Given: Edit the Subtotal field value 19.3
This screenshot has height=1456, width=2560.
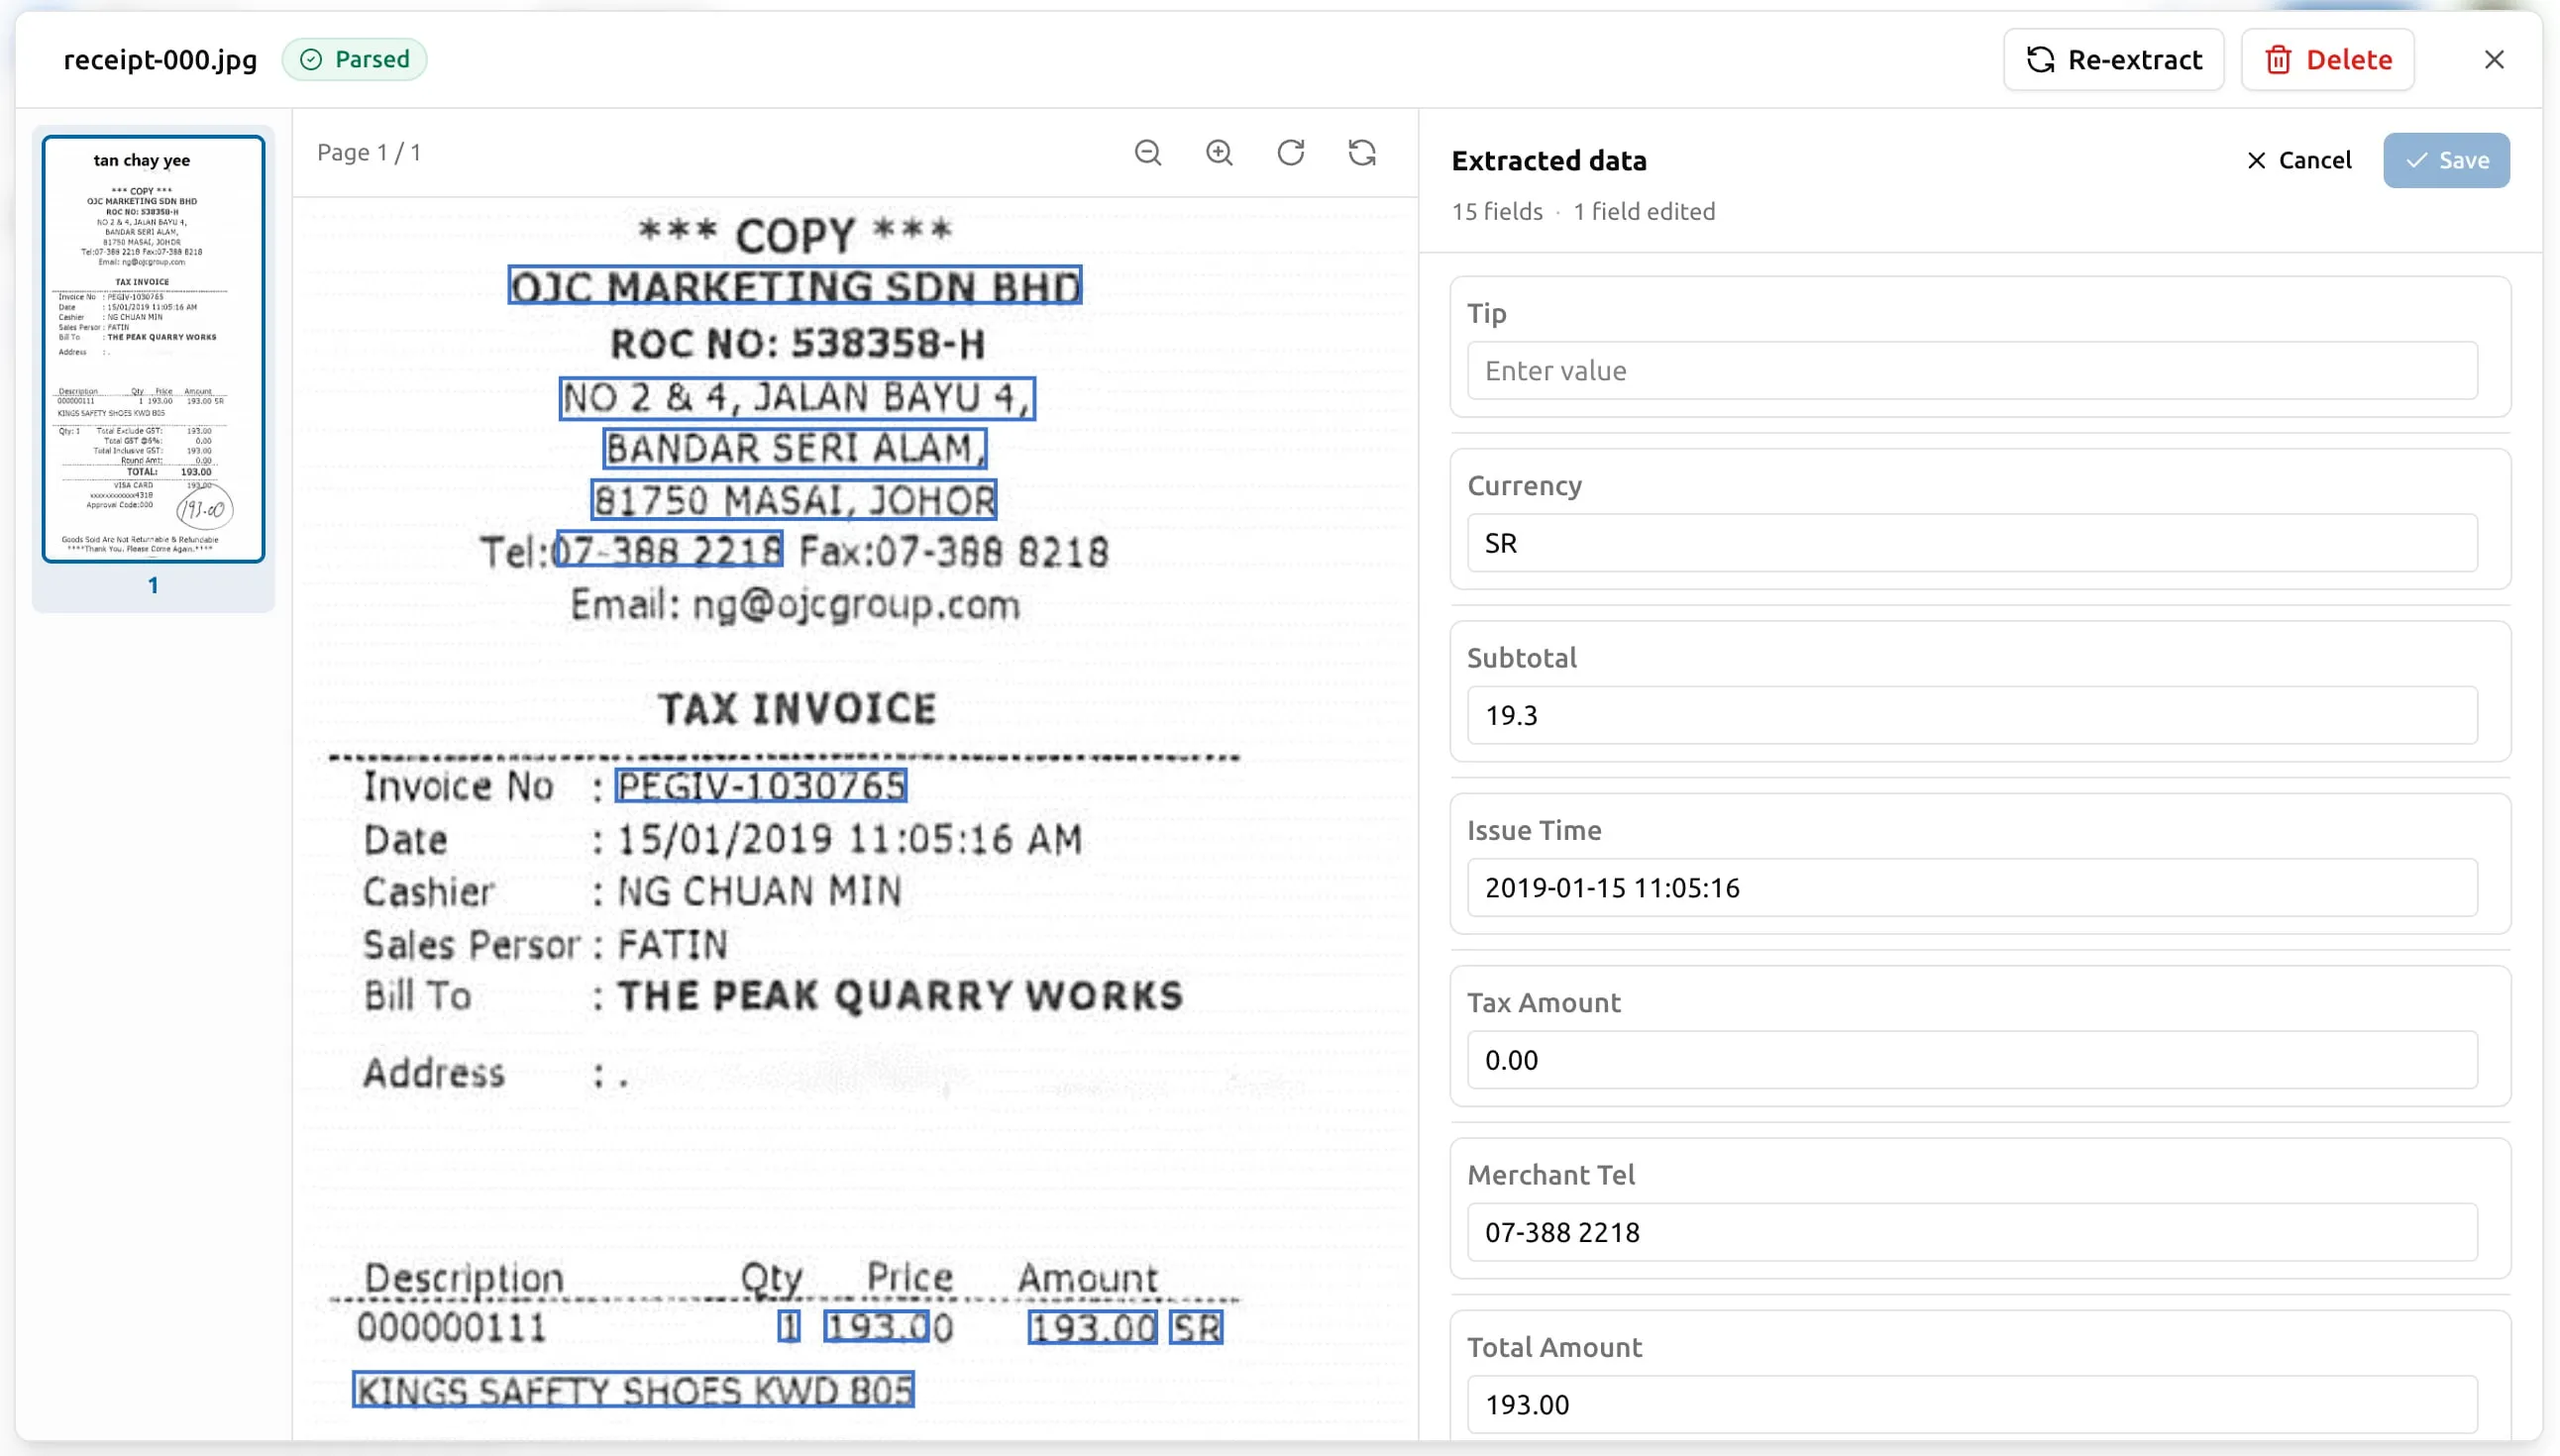Looking at the screenshot, I should pyautogui.click(x=1972, y=715).
